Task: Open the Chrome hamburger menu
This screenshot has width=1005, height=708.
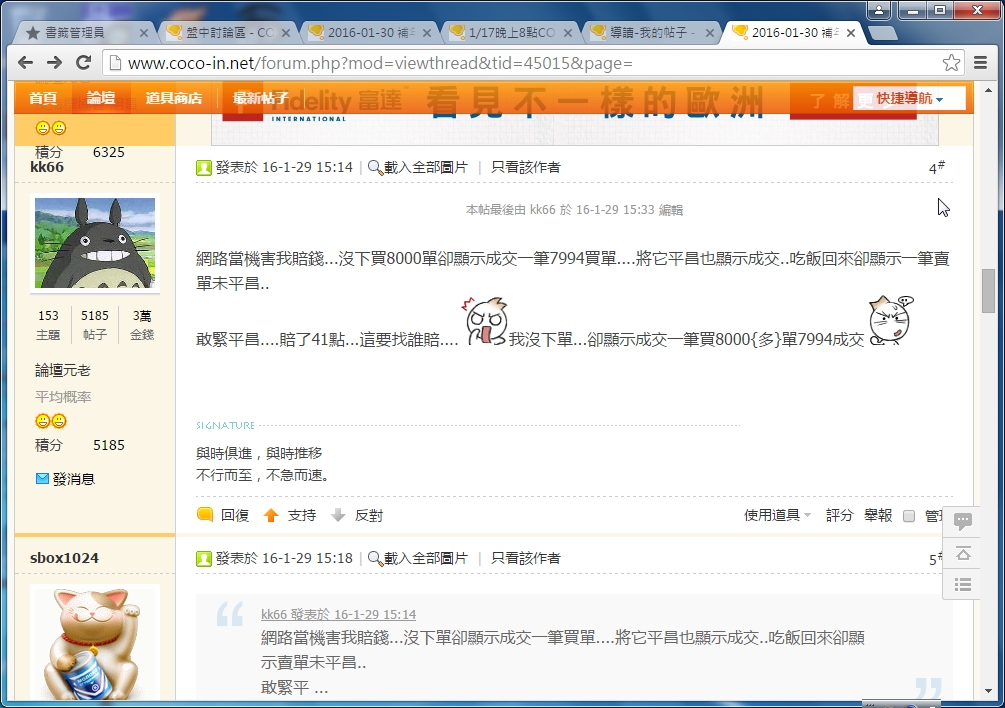Action: 980,63
